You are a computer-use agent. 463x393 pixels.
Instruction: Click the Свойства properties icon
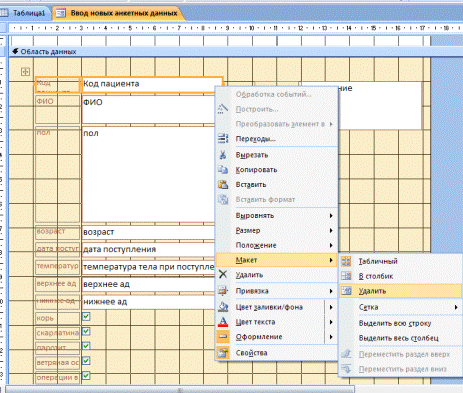[x=223, y=352]
